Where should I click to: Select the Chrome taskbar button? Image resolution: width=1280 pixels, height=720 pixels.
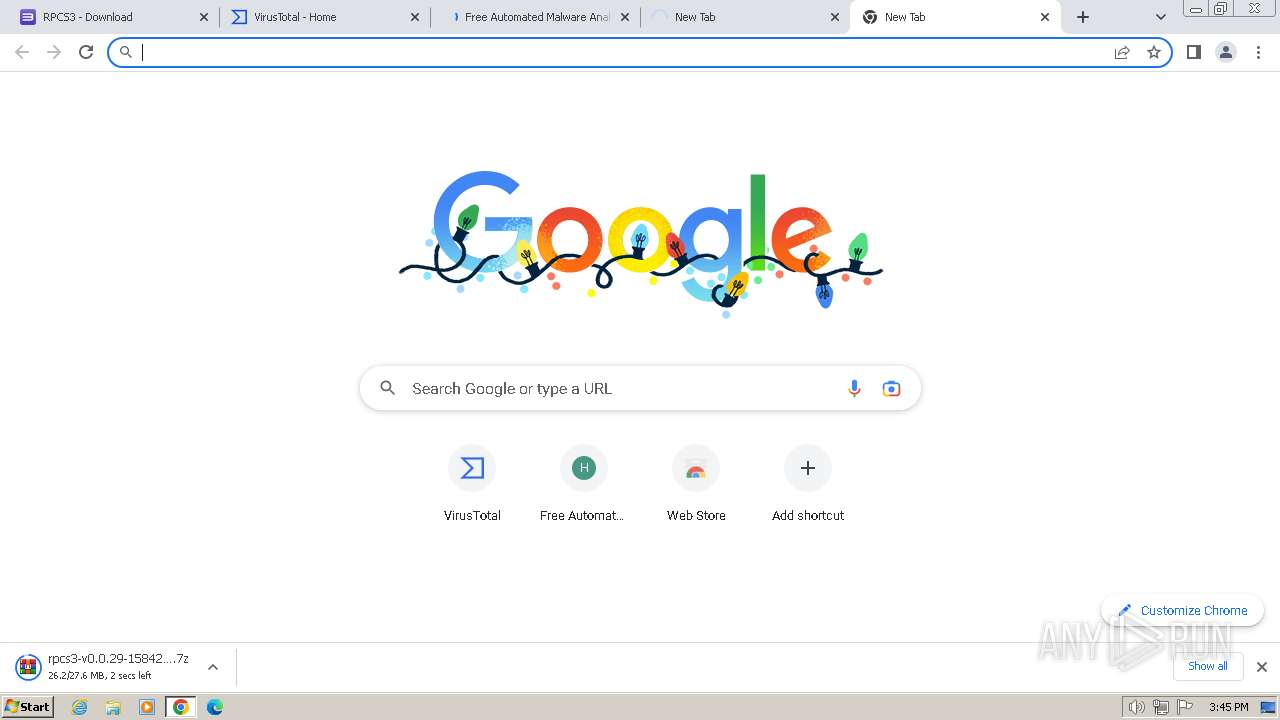pos(180,707)
